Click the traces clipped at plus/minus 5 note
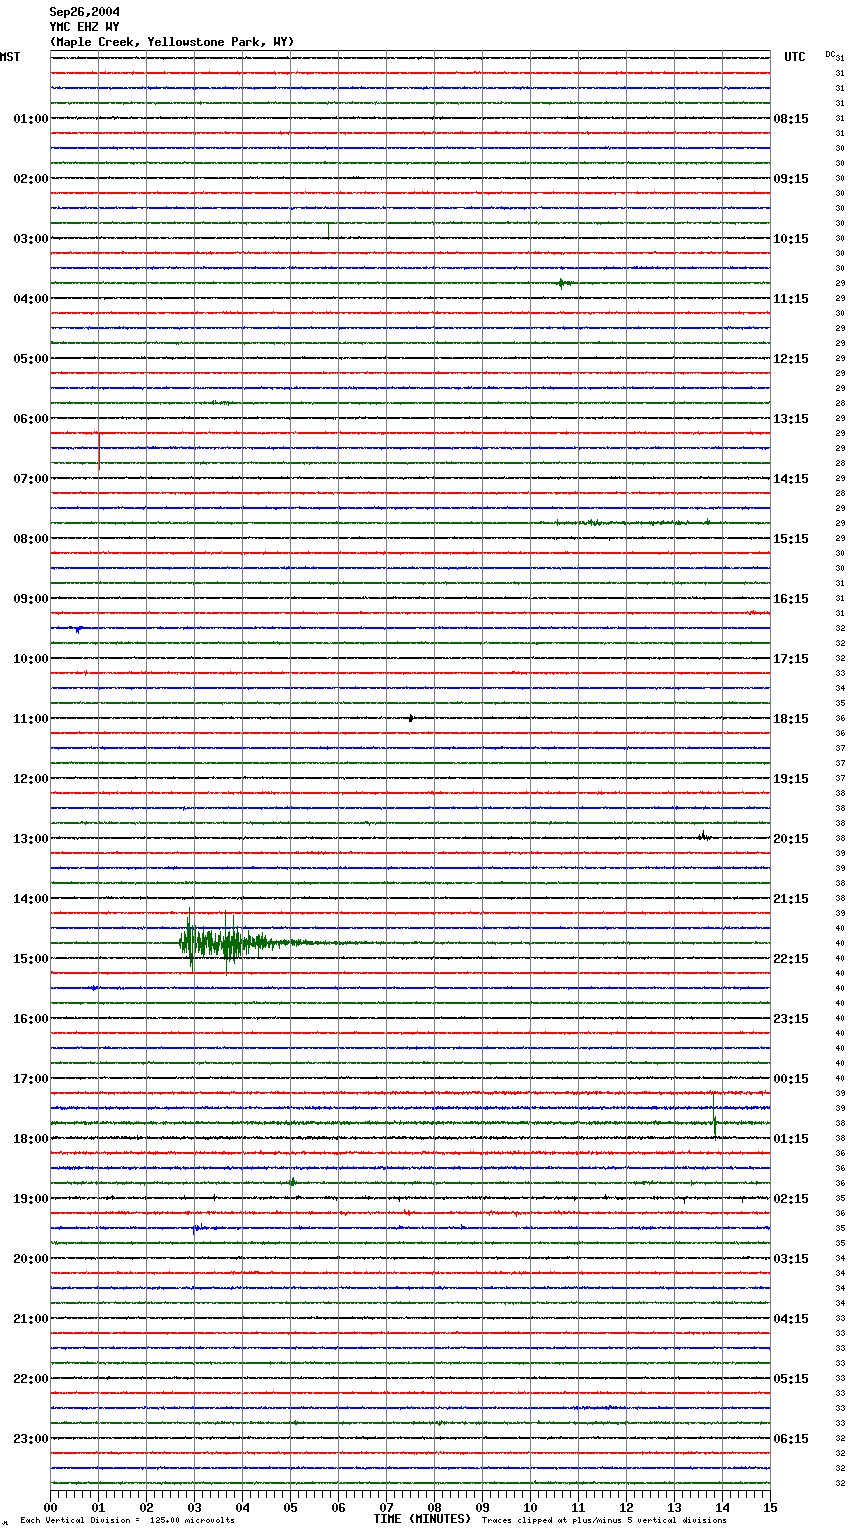This screenshot has width=850, height=1534. 604,1521
